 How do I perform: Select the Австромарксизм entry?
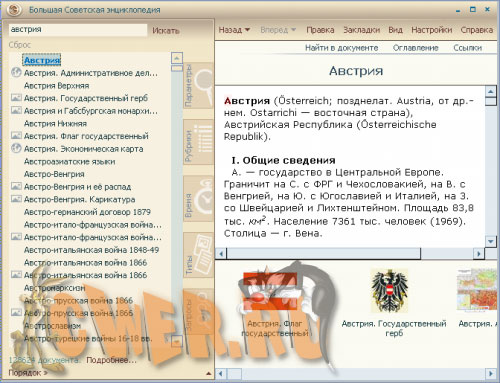[54, 288]
